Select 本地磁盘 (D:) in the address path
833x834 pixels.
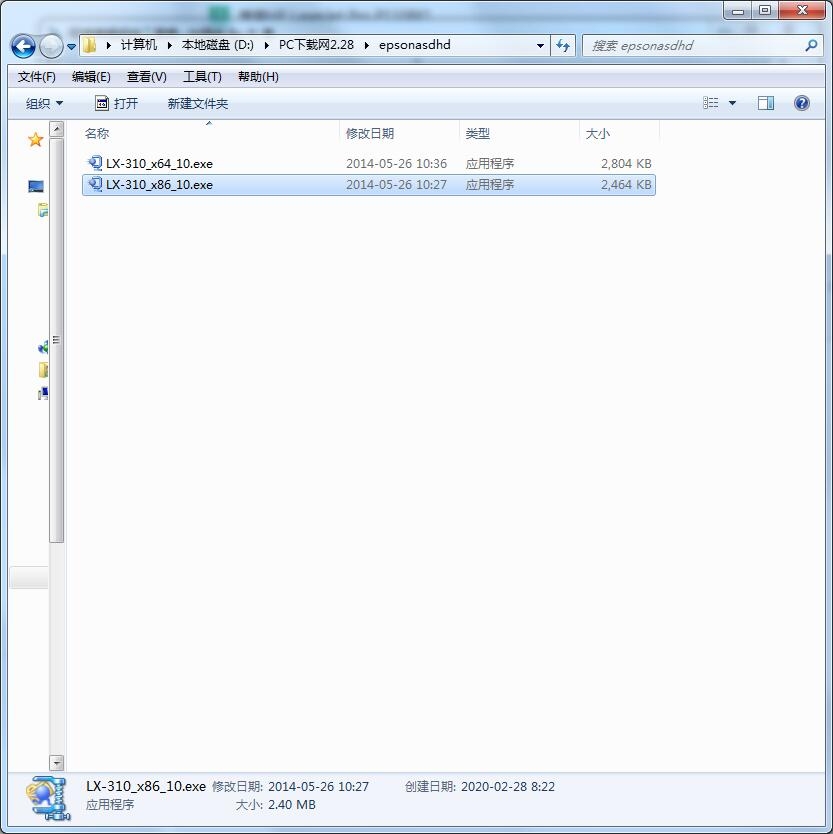tap(218, 45)
